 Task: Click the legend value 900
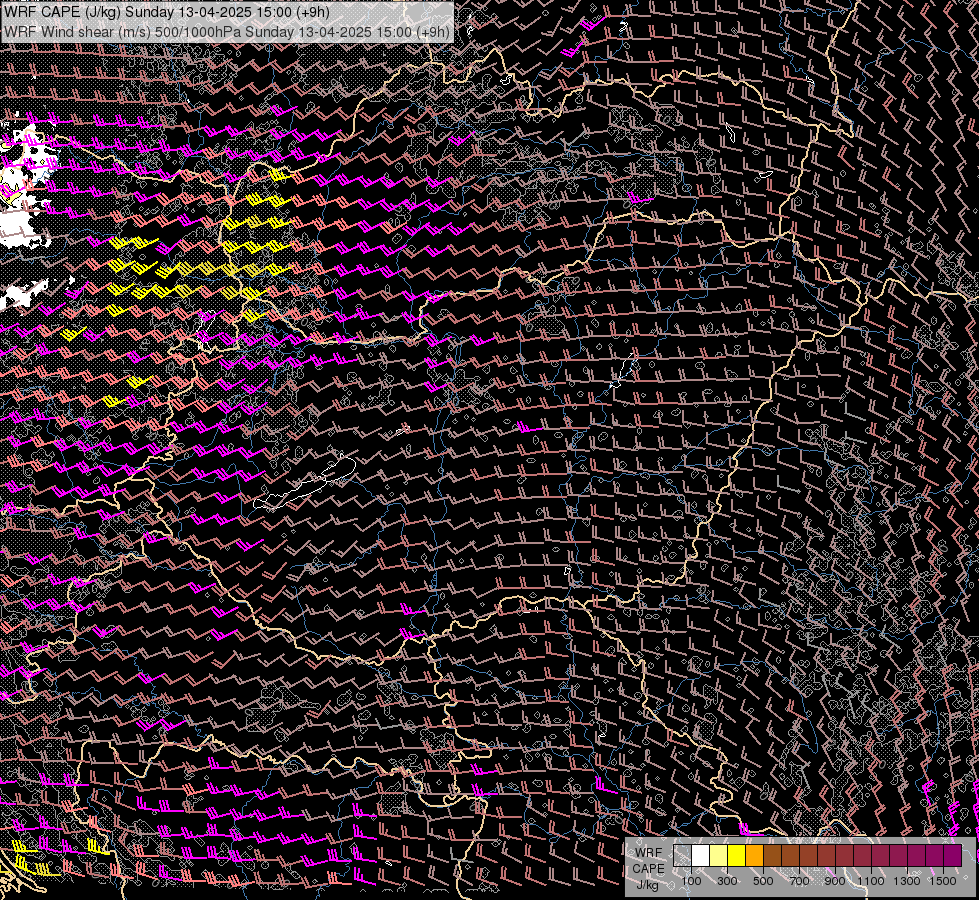tap(835, 881)
